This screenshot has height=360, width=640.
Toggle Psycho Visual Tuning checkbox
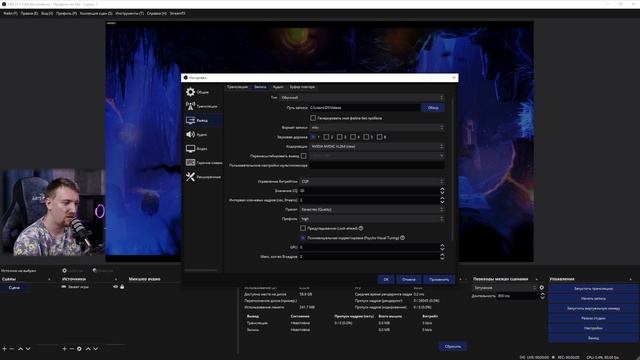[303, 238]
